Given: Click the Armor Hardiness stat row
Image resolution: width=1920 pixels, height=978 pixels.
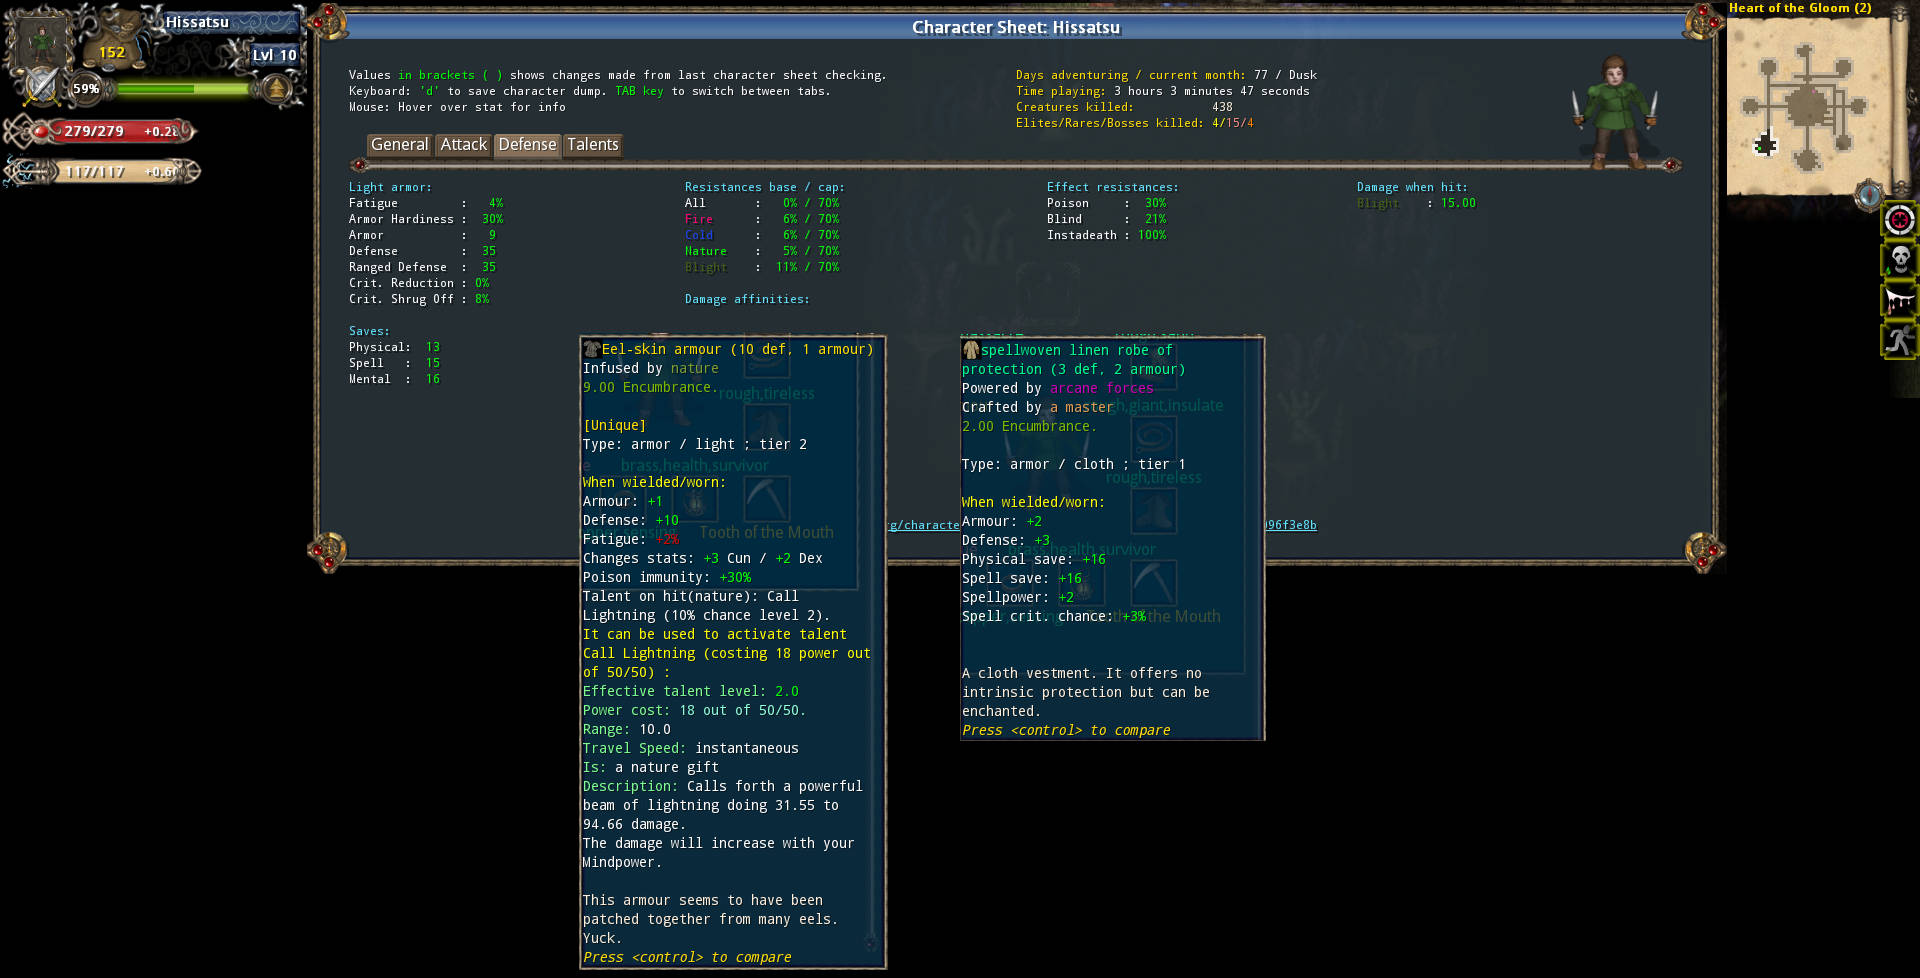Looking at the screenshot, I should pos(426,219).
